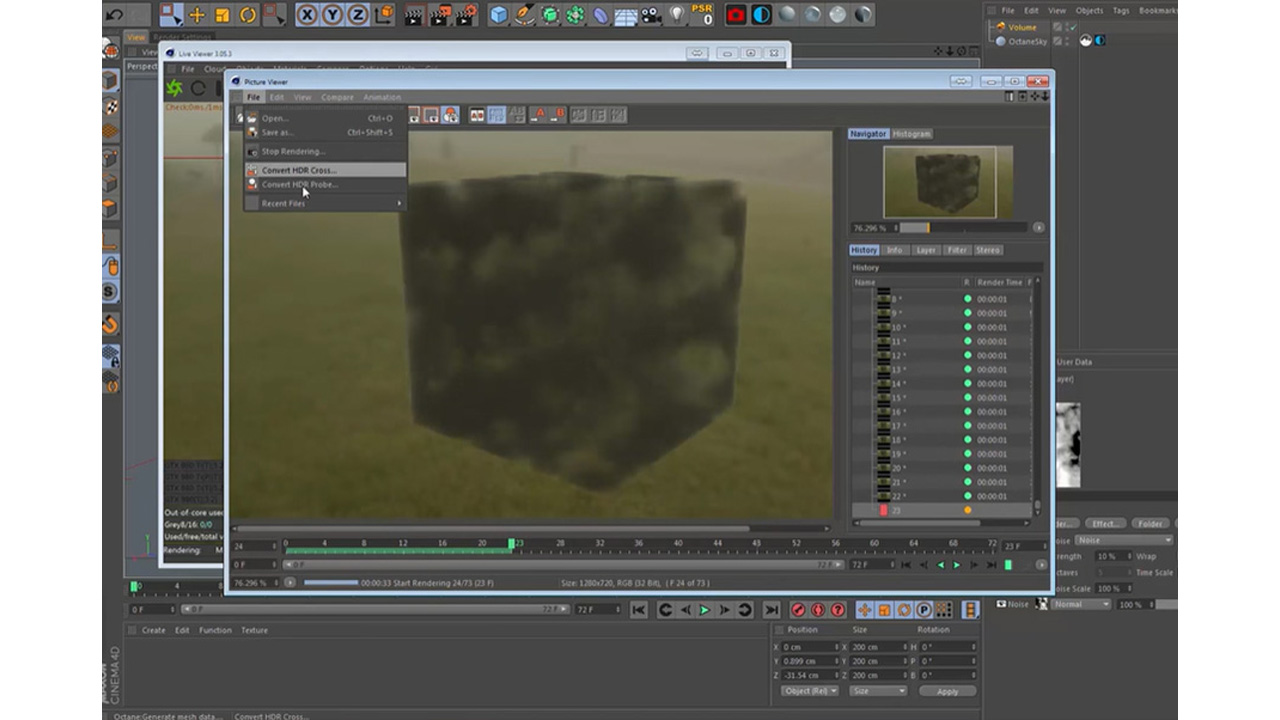The image size is (1280, 720).
Task: Click the Camera object icon
Action: coord(651,15)
